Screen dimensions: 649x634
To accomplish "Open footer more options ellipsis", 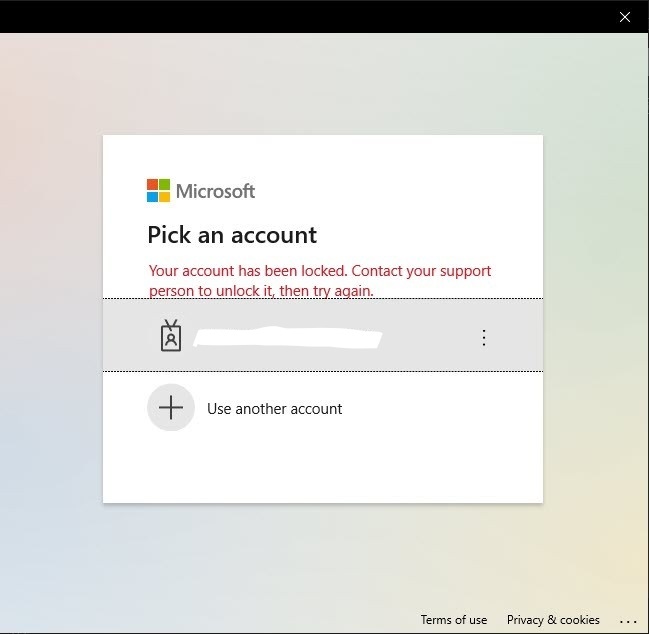I will (x=628, y=621).
